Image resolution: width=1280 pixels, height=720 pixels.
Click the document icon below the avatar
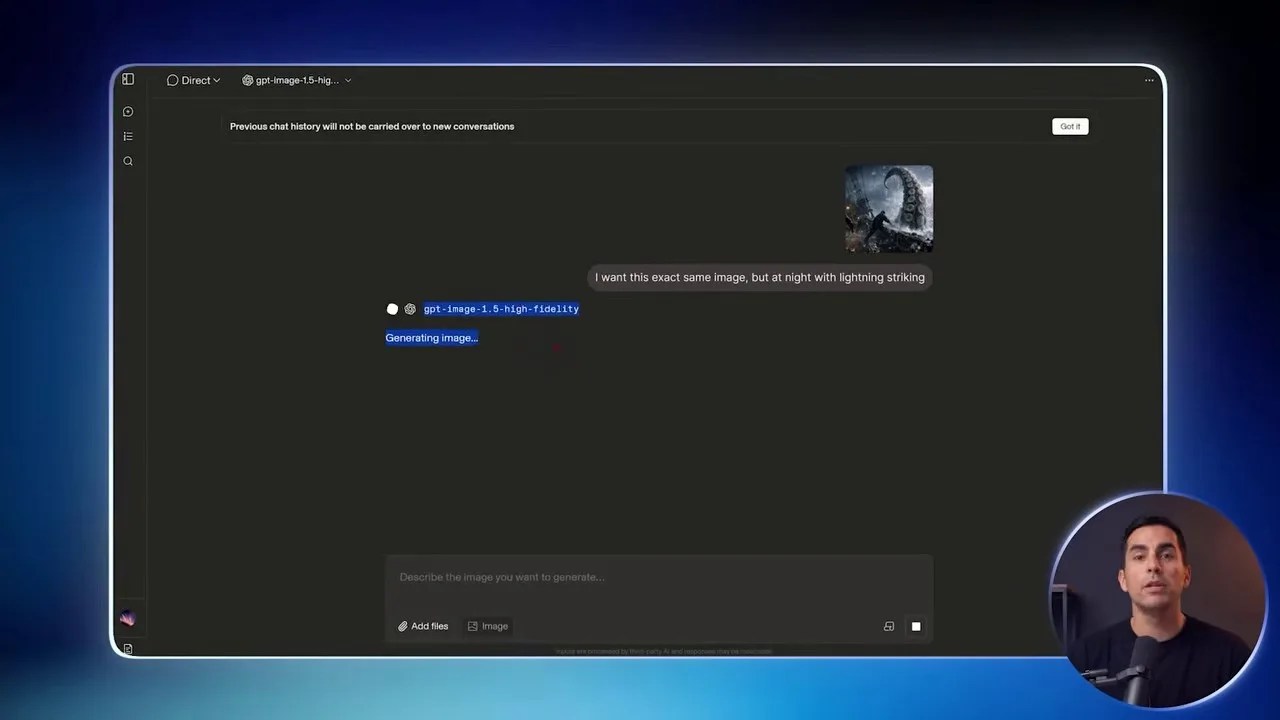[x=128, y=649]
